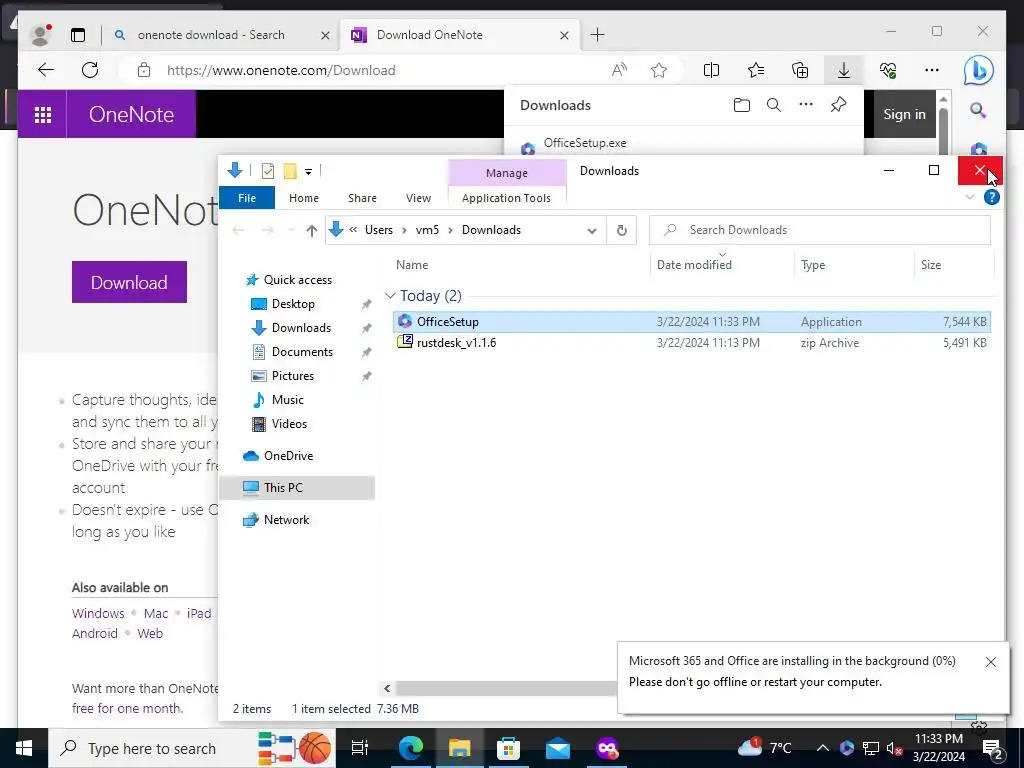Open the Application Tools tab

(x=506, y=198)
